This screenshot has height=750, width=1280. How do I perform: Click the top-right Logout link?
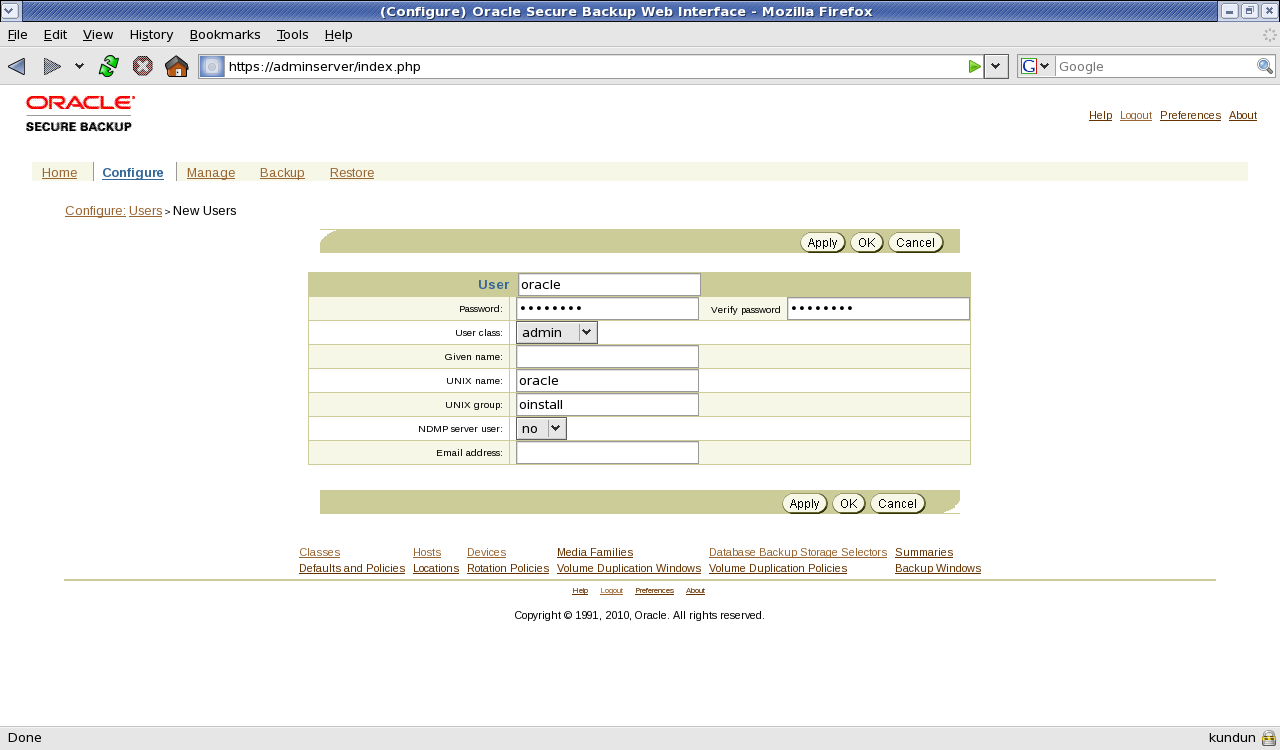coord(1136,115)
